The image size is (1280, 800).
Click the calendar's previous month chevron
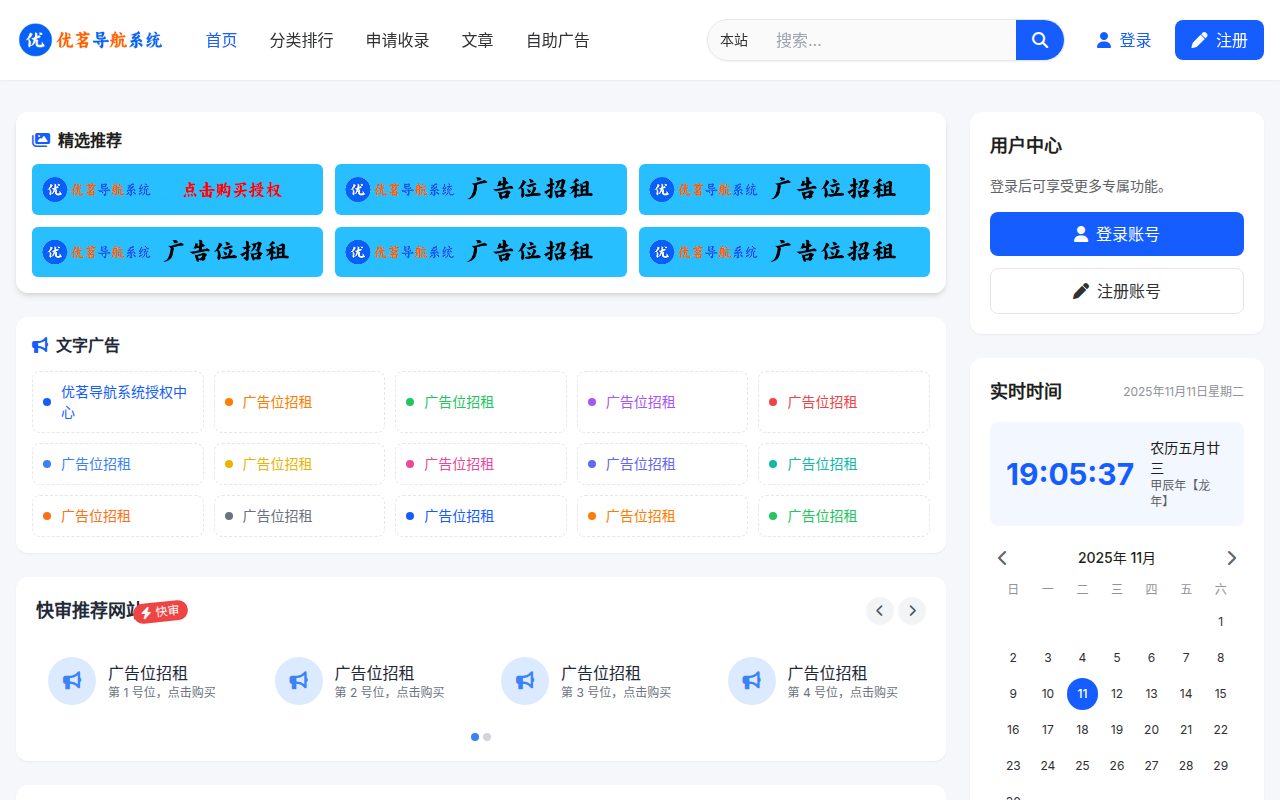(1002, 557)
